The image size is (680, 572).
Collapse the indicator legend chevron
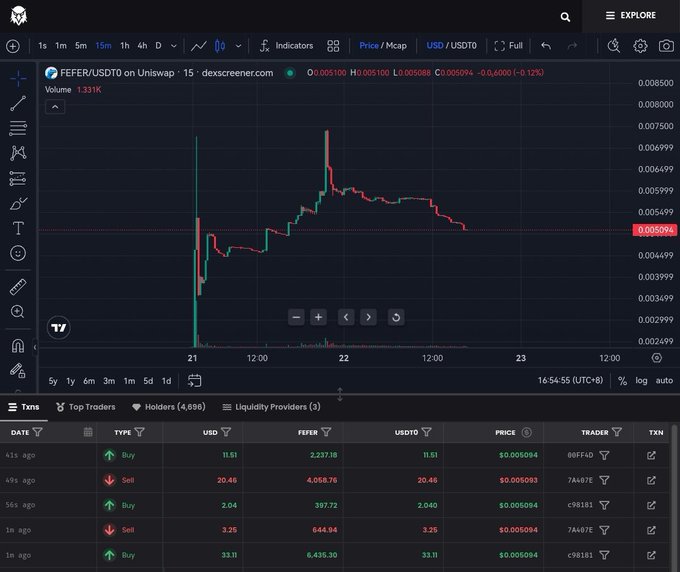55,107
